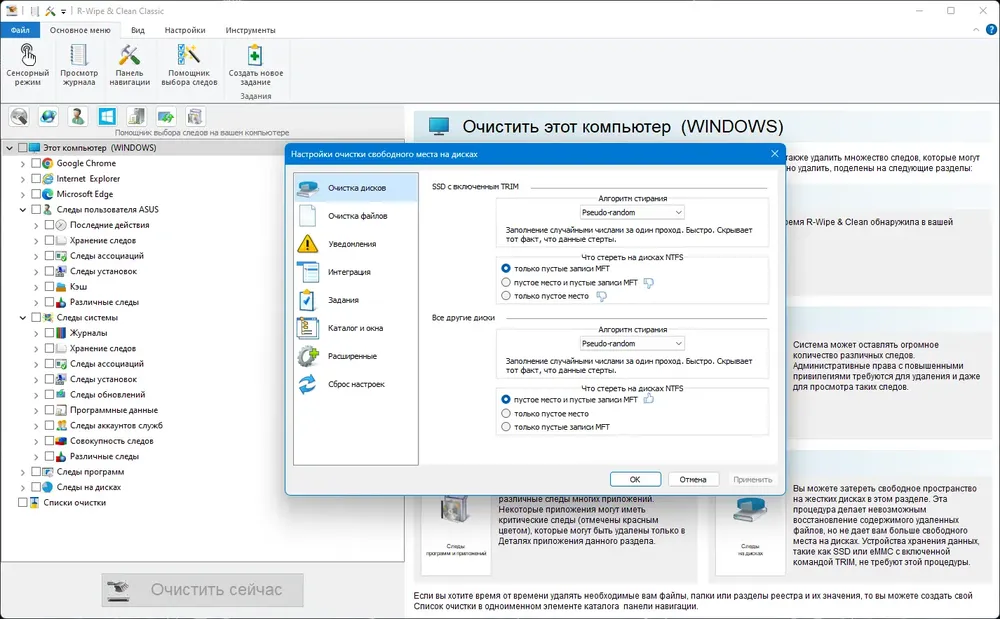Open the SSD Pseudo-random algorithm dropdown
Screen dimensions: 1000x619
[x=632, y=212]
